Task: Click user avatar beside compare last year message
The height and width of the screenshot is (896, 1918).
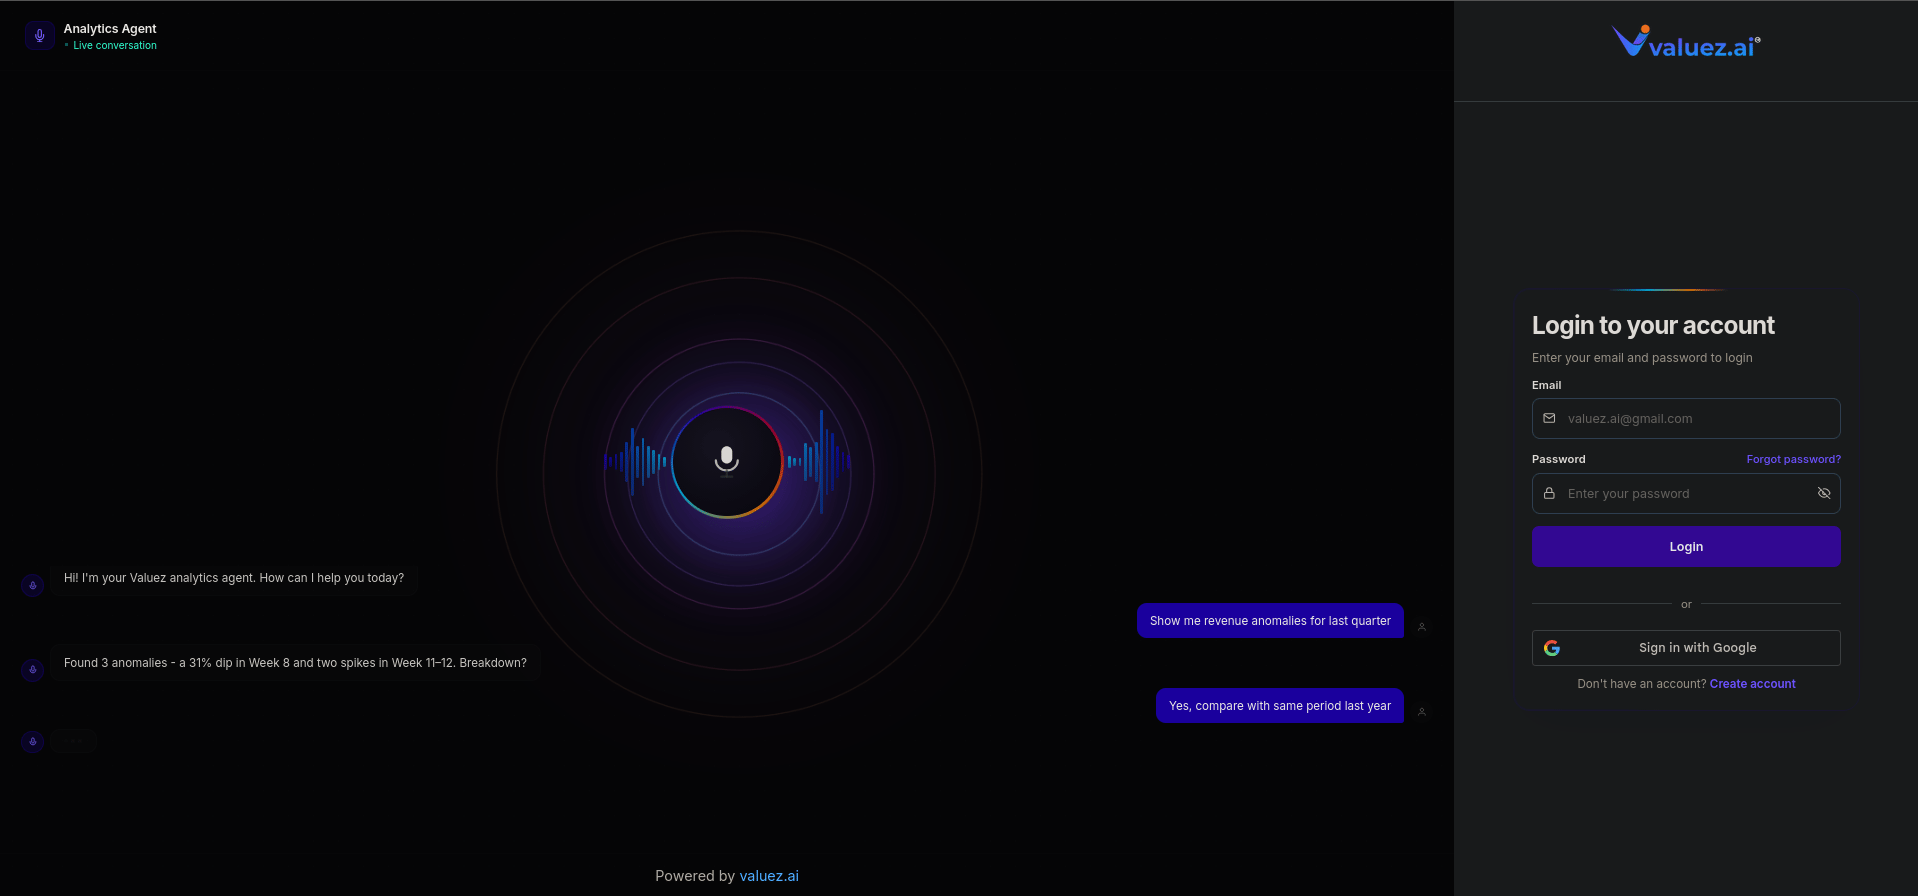Action: [x=1422, y=712]
